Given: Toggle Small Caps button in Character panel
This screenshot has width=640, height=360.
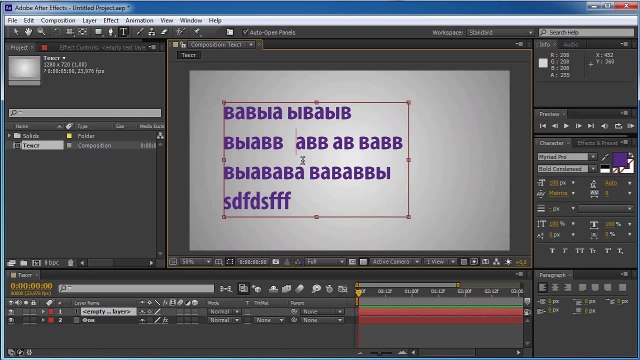Looking at the screenshot, I should coord(593,251).
